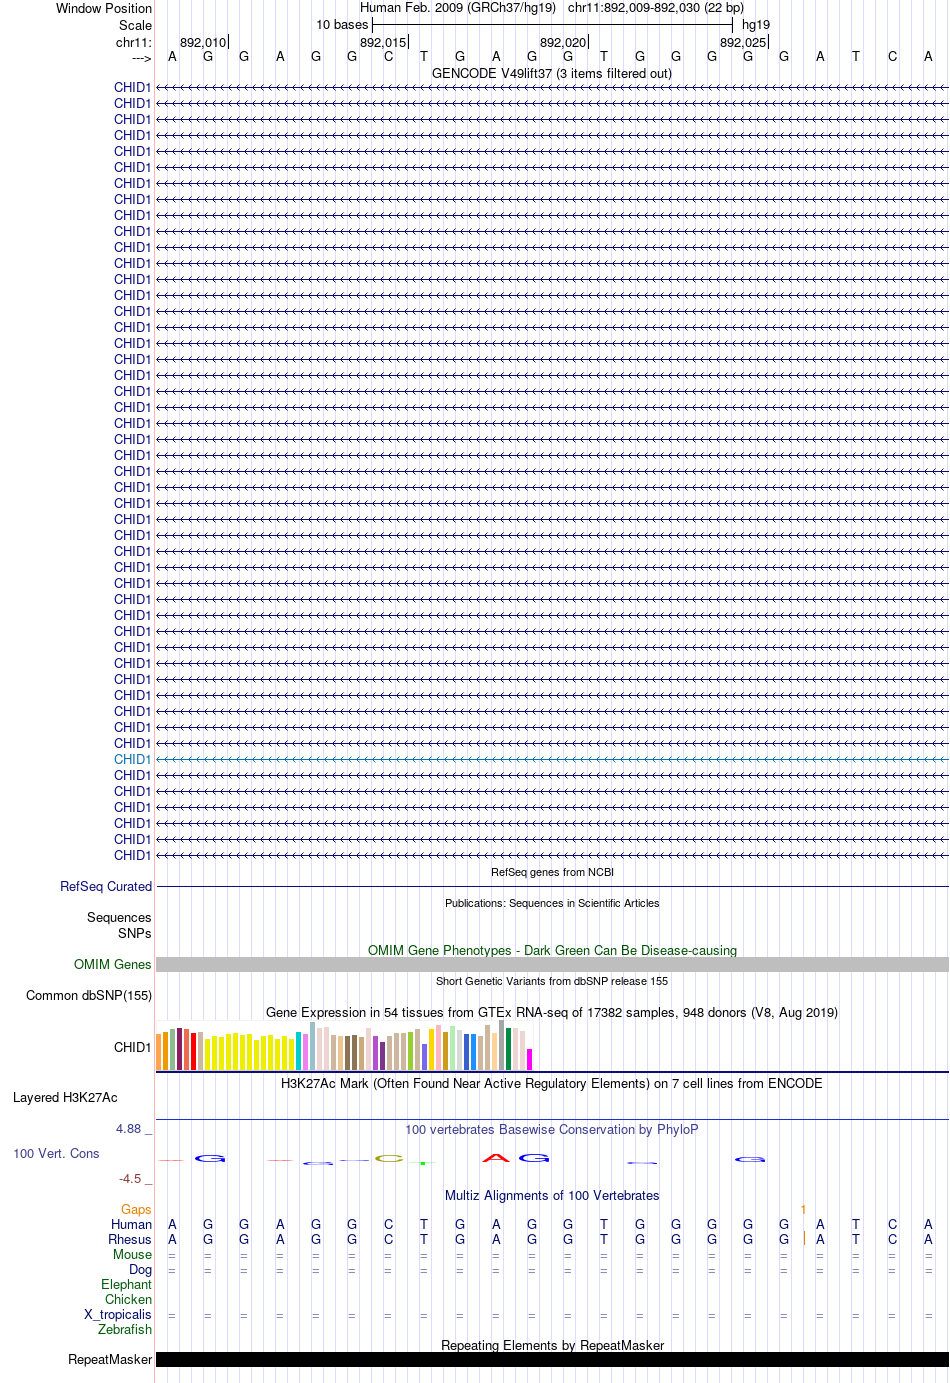Open the Common dbSNP(155) track label
Screen dimensions: 950x1383
pyautogui.click(x=89, y=995)
